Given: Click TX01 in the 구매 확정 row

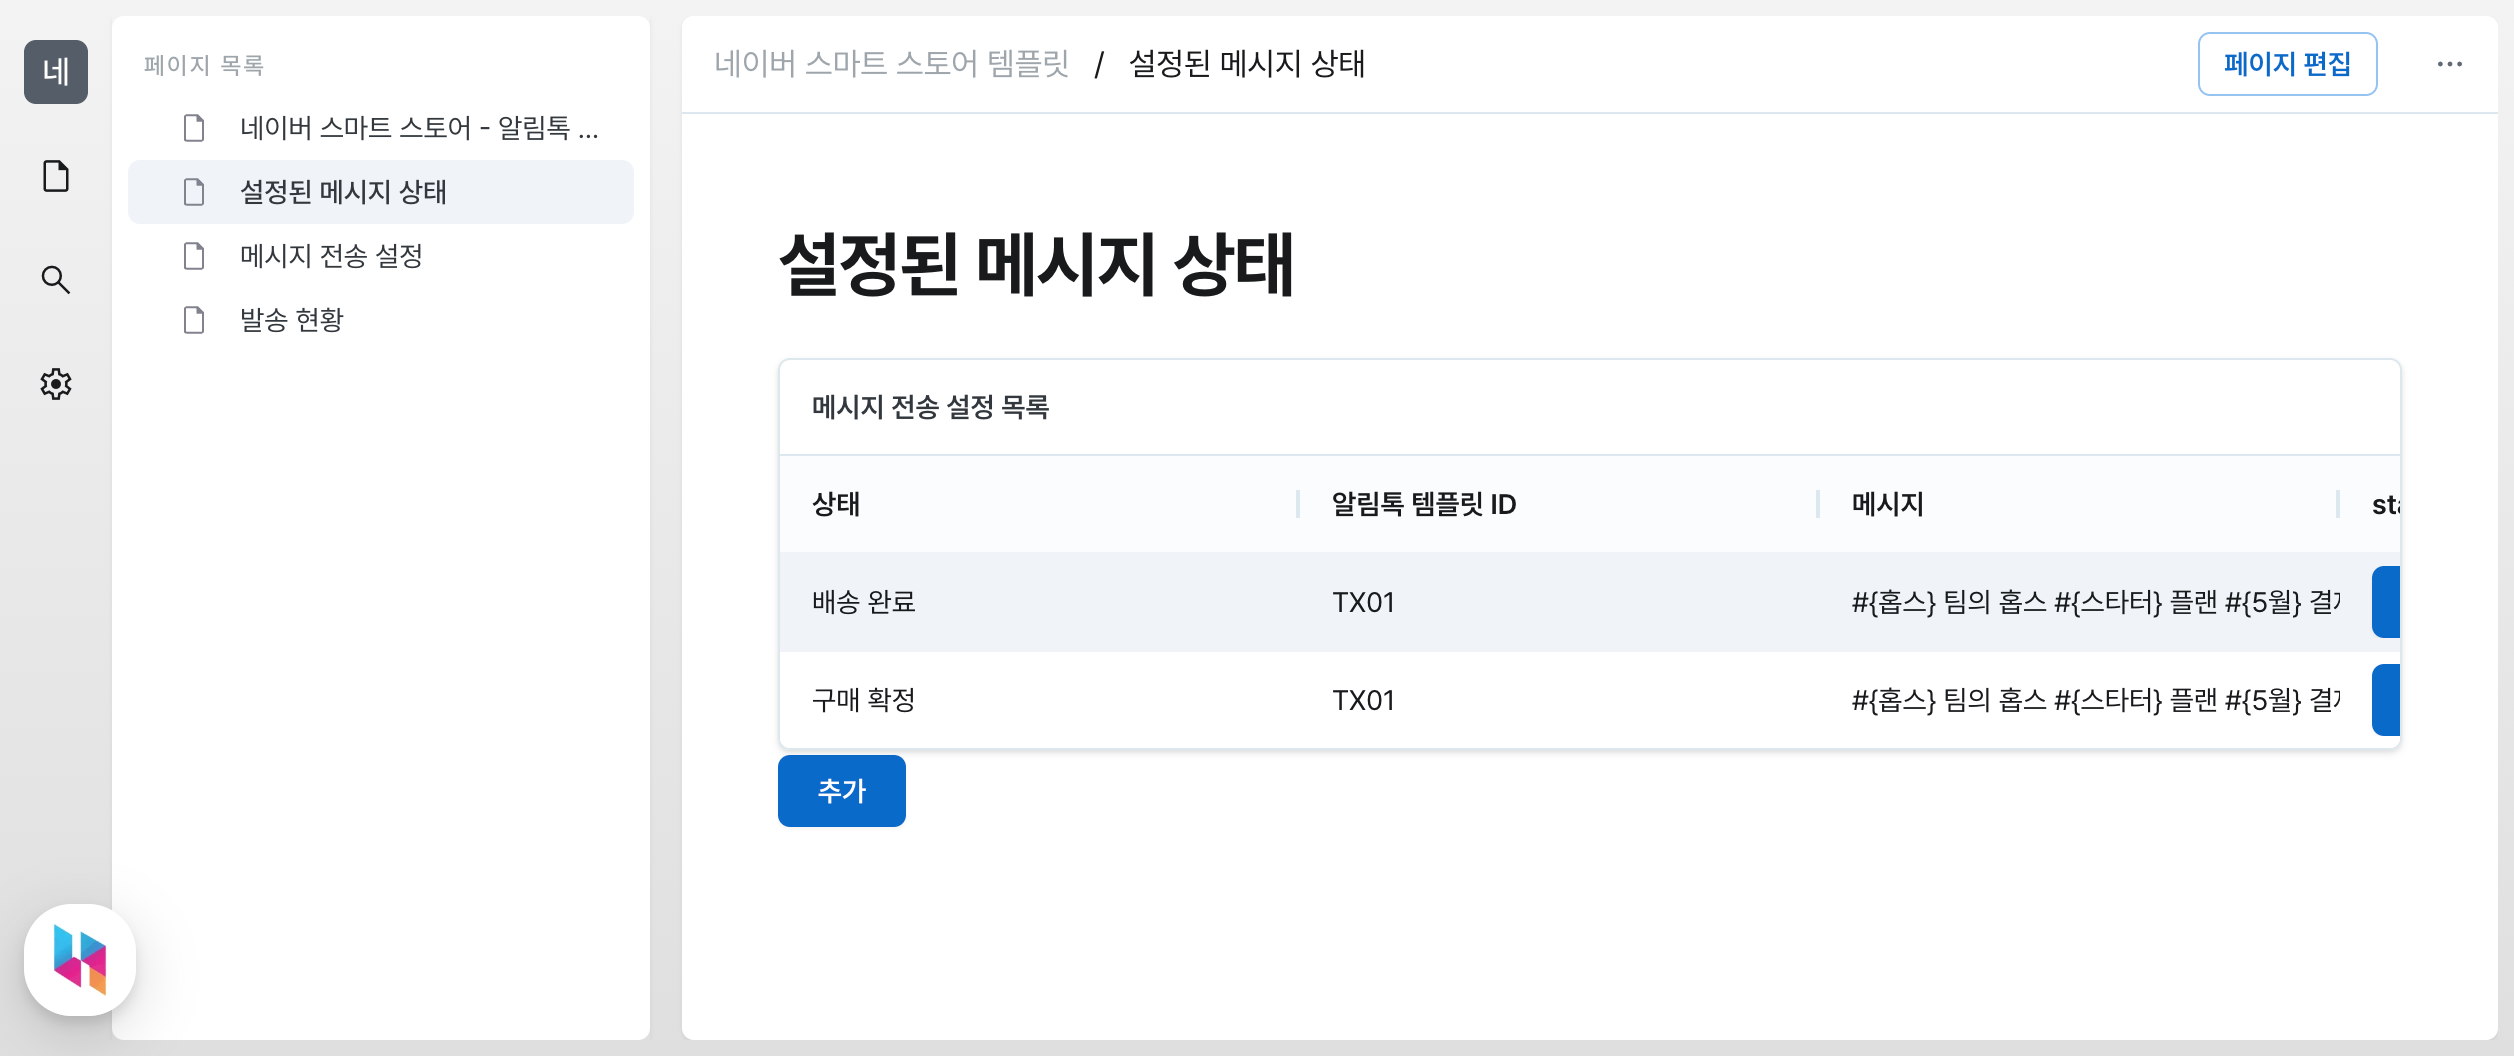Looking at the screenshot, I should point(1363,700).
